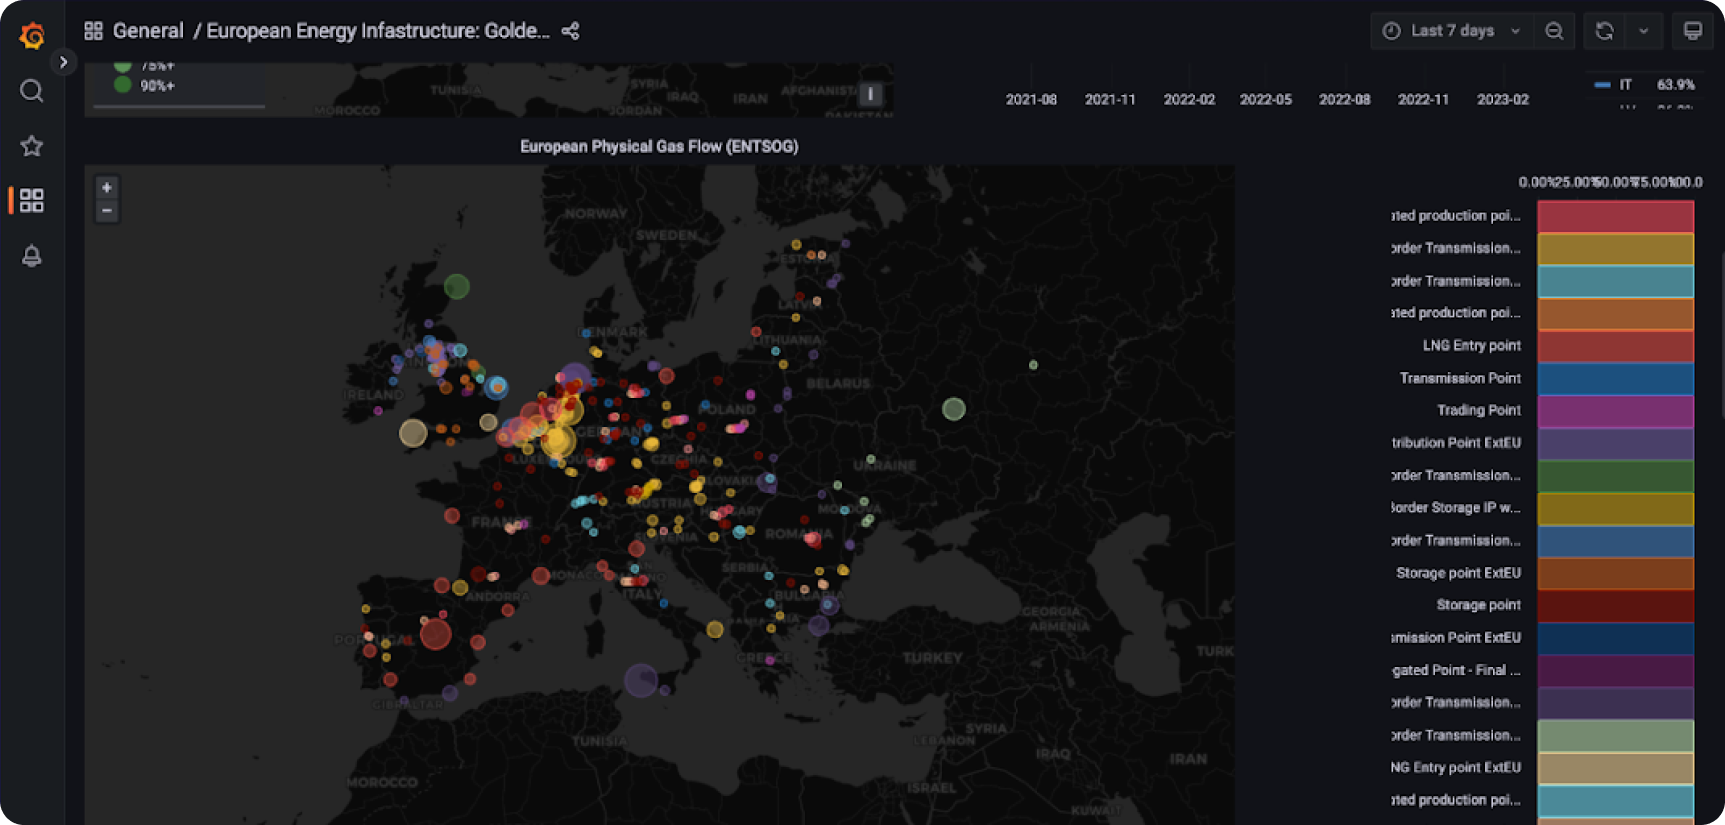Open the search magnifier in the sidebar
Viewport: 1725px width, 825px height.
pos(32,91)
